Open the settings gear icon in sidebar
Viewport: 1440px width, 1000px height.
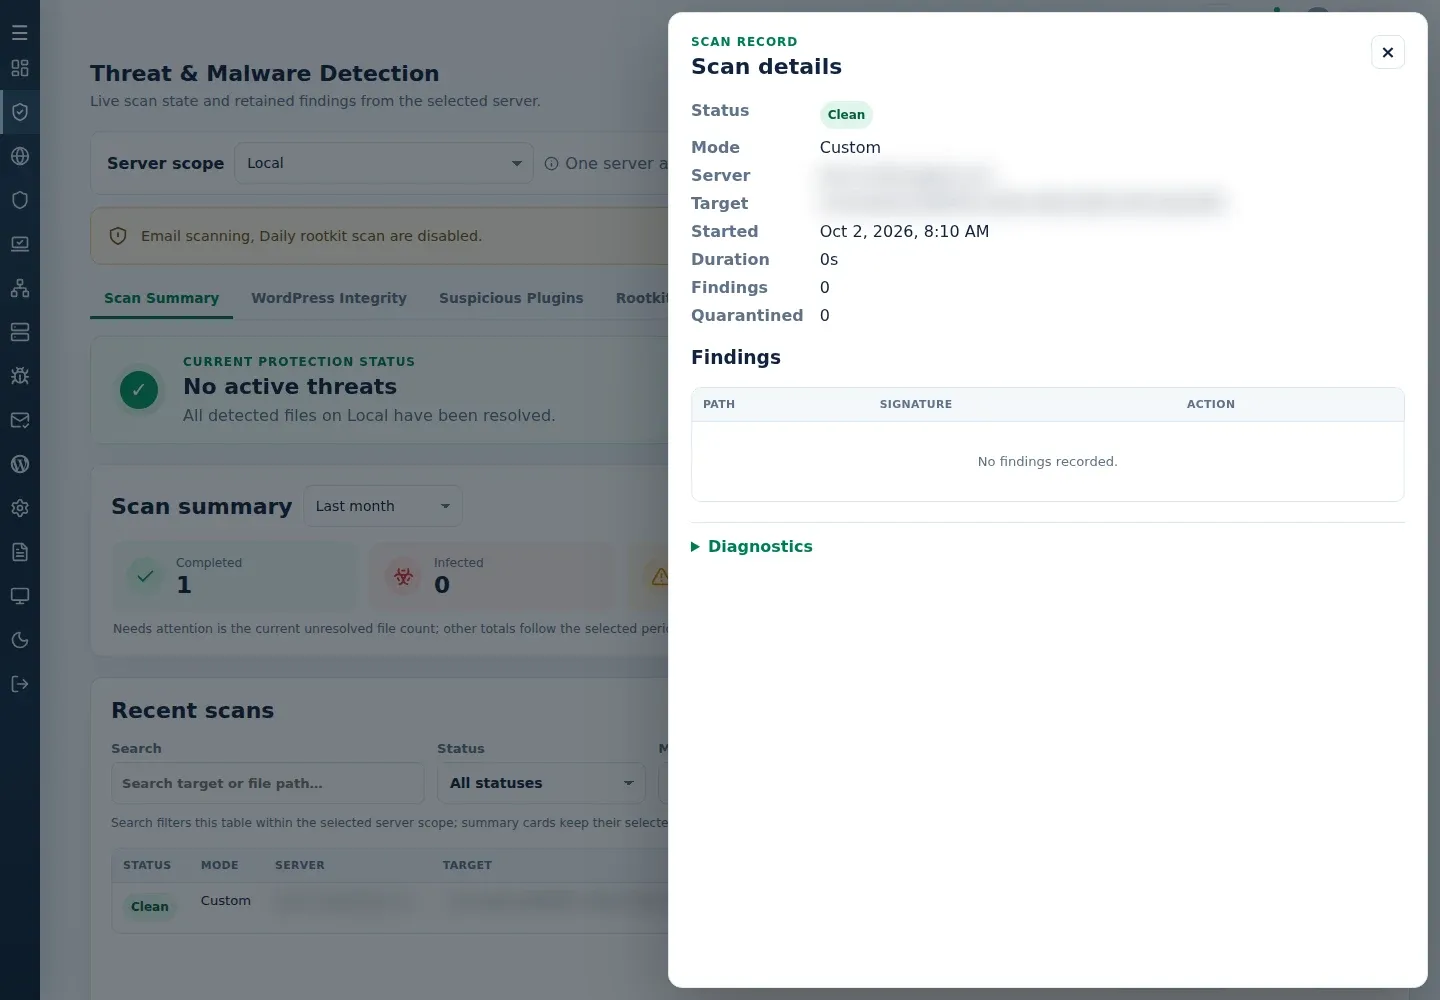click(x=20, y=508)
